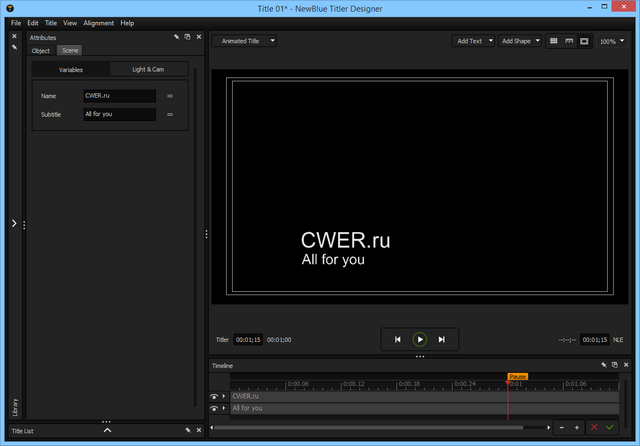The height and width of the screenshot is (446, 640).
Task: Click the Play button in transport controls
Action: pyautogui.click(x=420, y=340)
